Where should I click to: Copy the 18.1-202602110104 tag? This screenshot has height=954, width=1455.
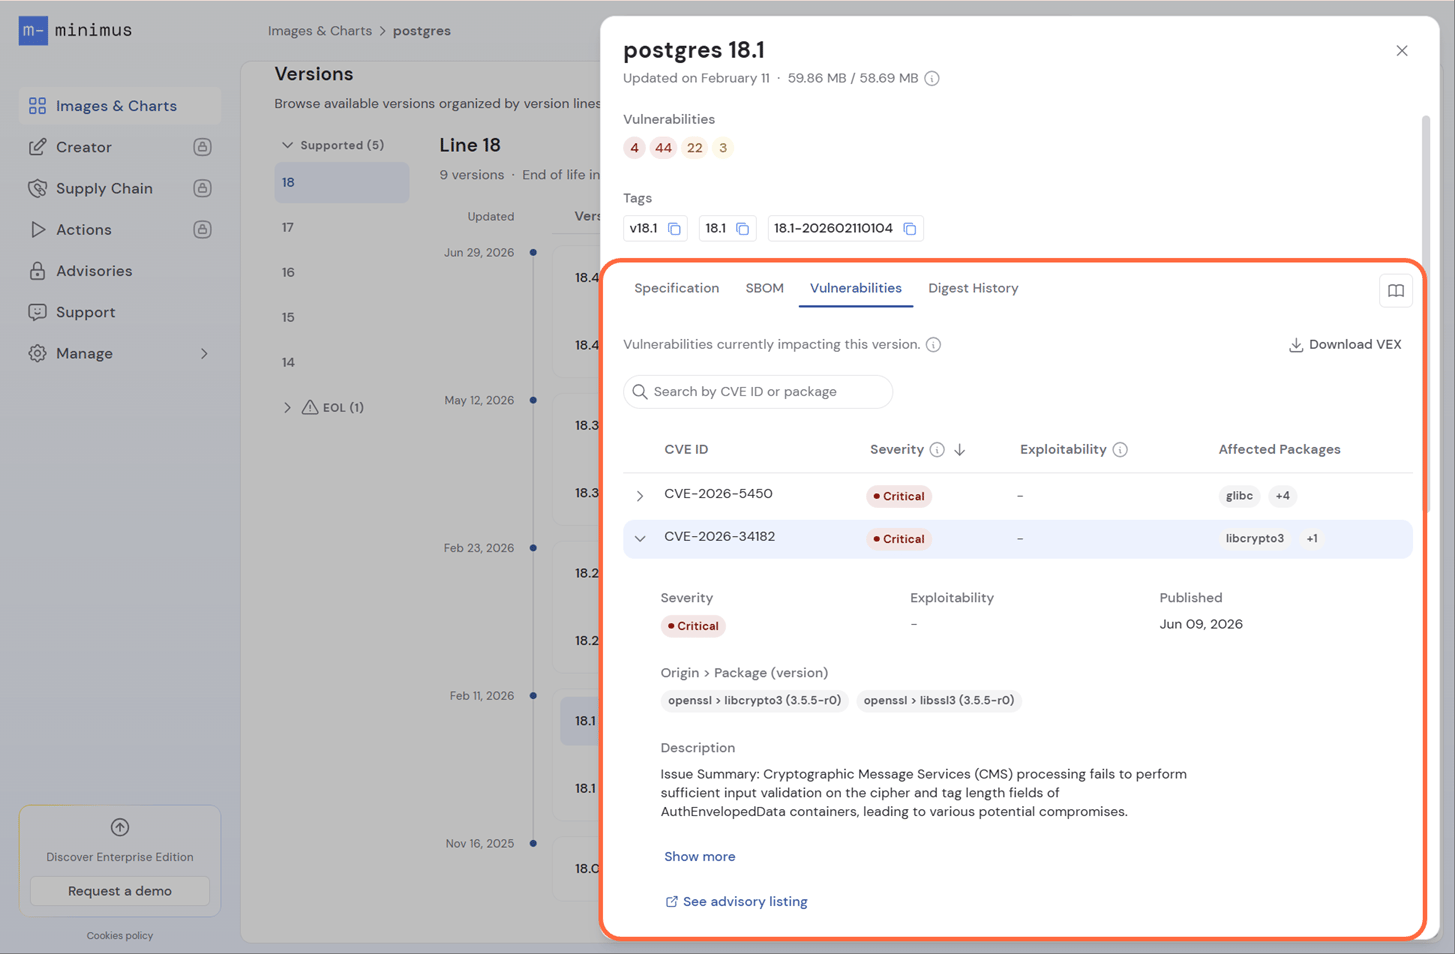(910, 229)
